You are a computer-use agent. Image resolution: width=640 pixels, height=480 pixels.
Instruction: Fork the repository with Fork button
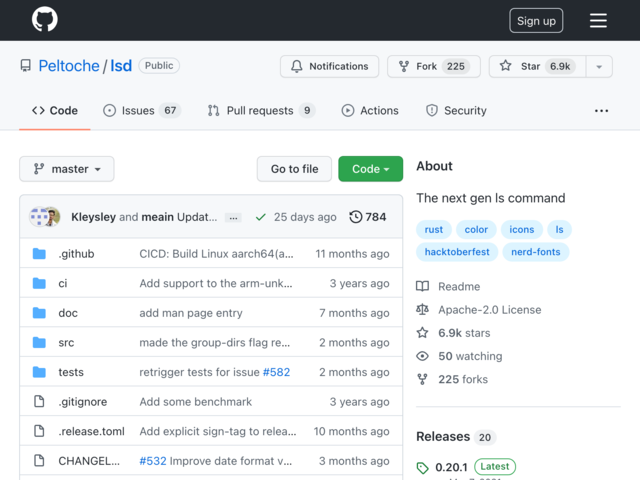click(434, 66)
